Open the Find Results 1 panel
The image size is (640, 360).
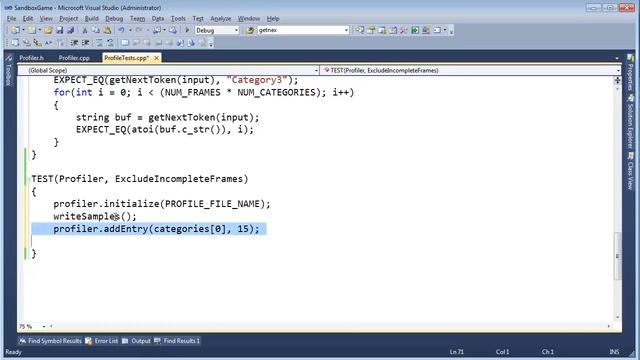coord(177,341)
